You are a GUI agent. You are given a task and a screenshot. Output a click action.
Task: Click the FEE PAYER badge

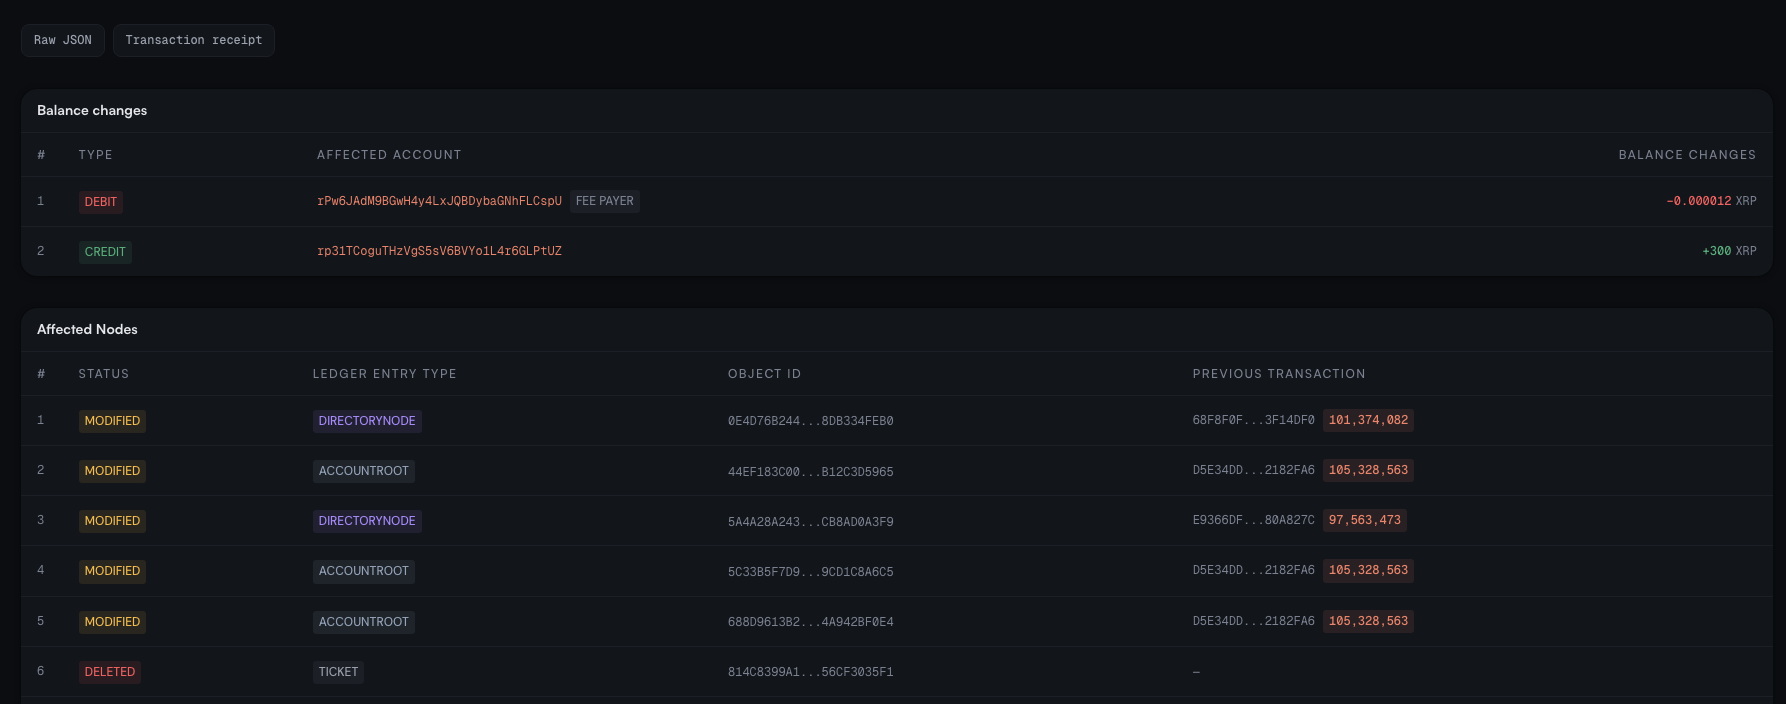(605, 201)
